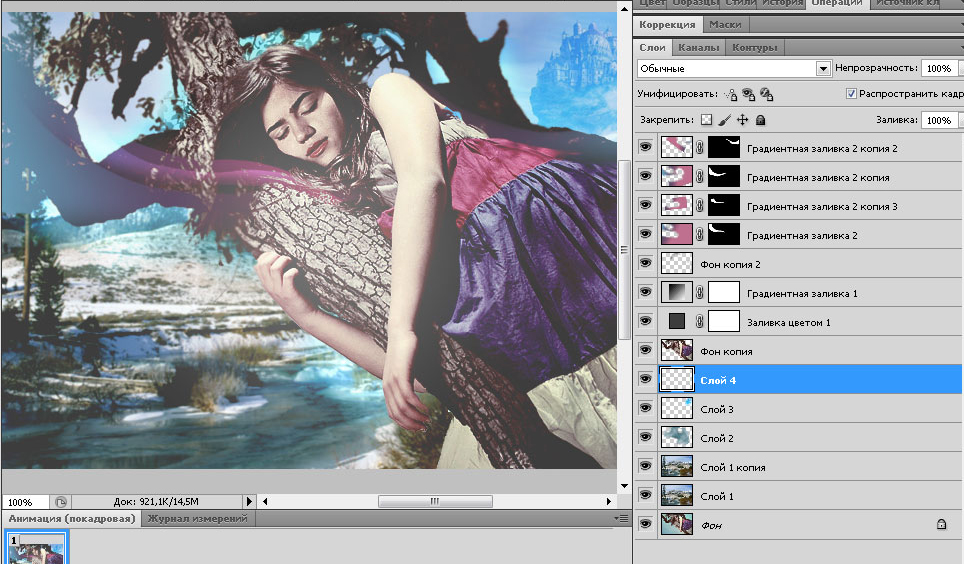This screenshot has width=964, height=564.
Task: Hide Градиентная заливка 2 копия 2 layer
Action: [645, 147]
